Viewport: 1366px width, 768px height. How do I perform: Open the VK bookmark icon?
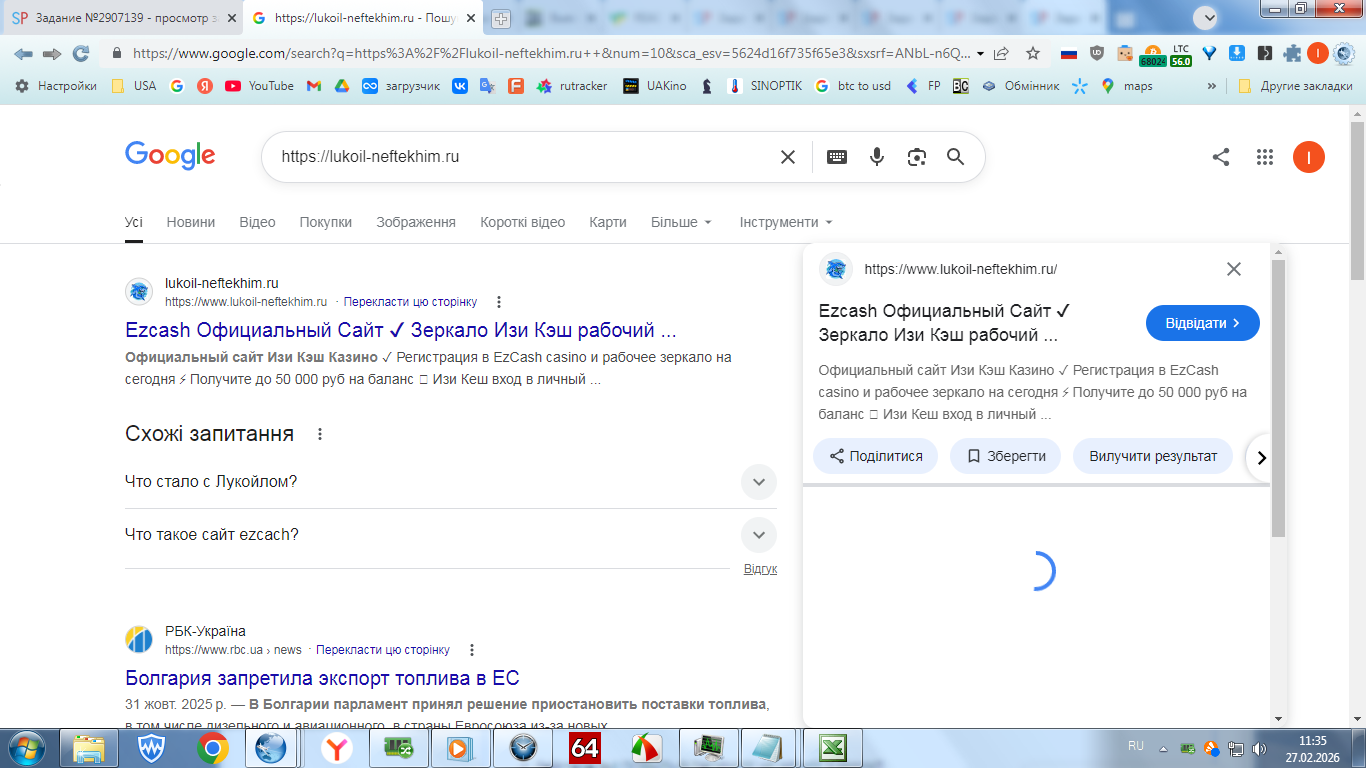460,86
